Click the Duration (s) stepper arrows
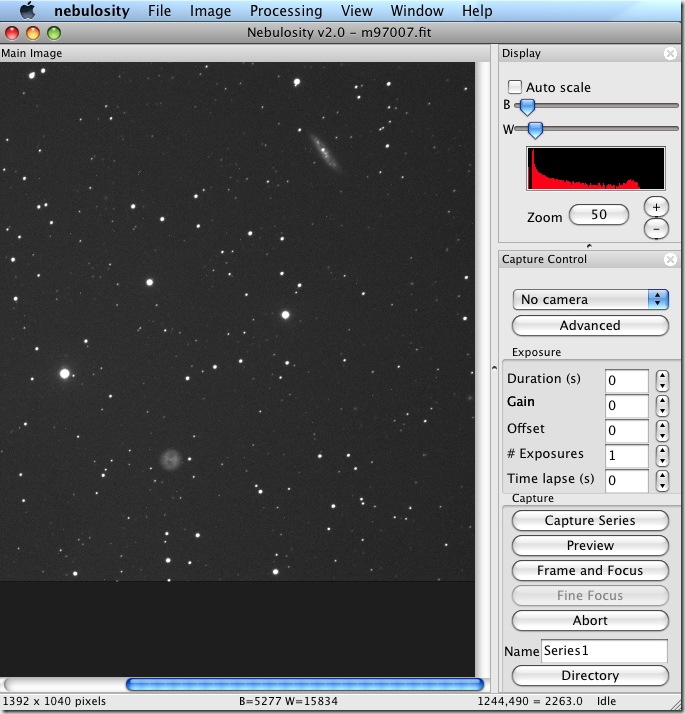 coord(662,381)
